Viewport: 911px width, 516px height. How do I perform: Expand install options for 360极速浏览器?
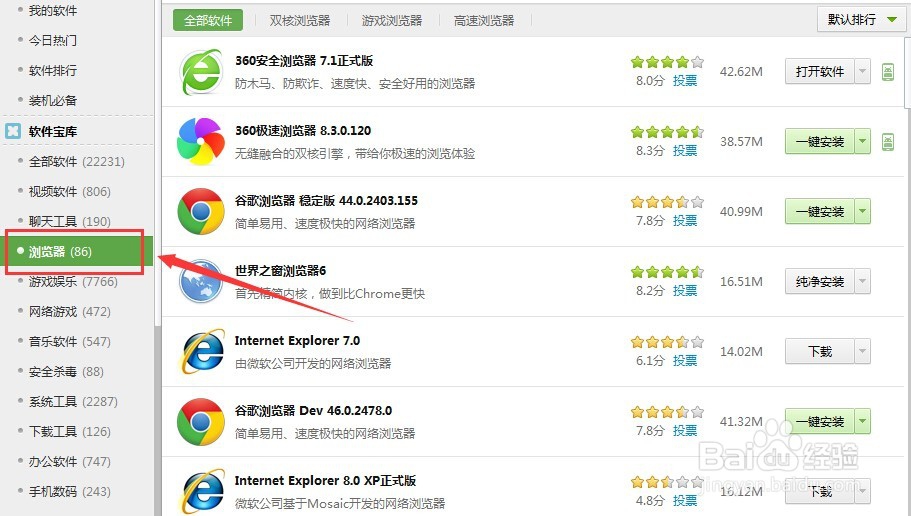(x=863, y=141)
